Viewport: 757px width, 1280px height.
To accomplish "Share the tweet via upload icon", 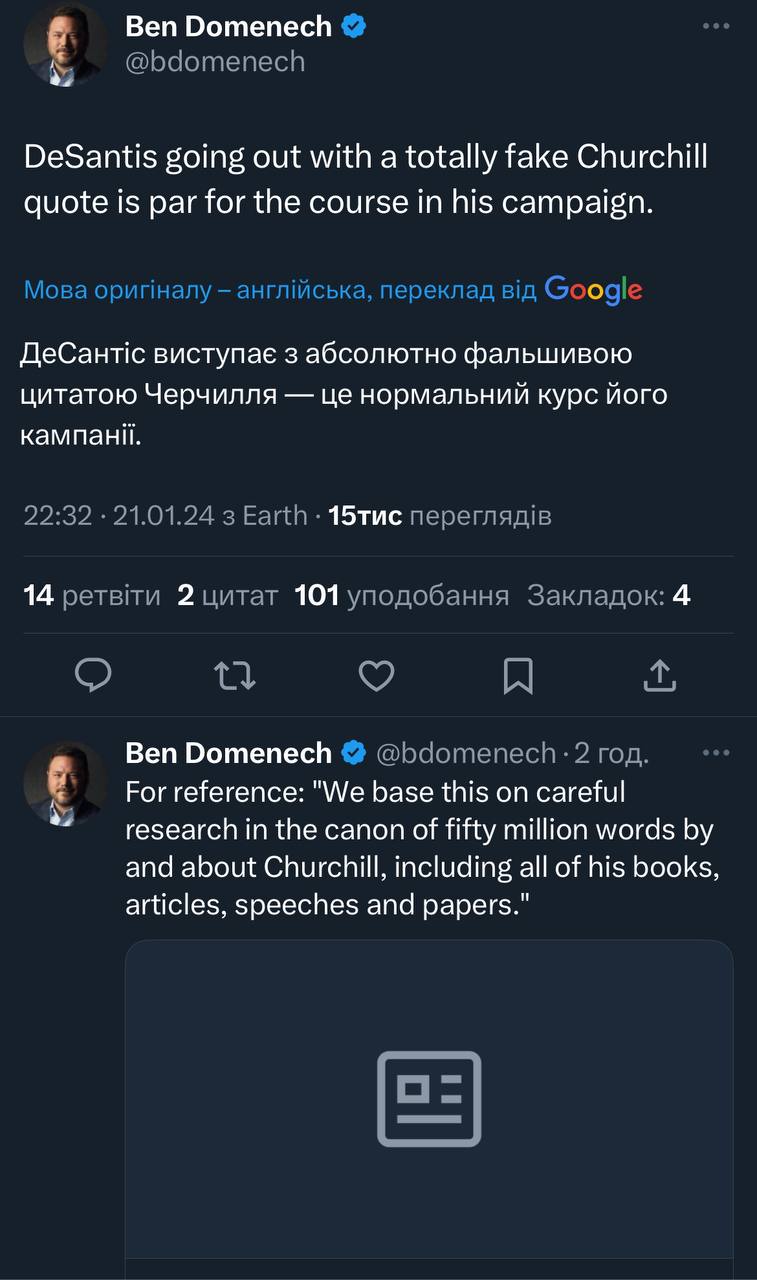I will 659,677.
